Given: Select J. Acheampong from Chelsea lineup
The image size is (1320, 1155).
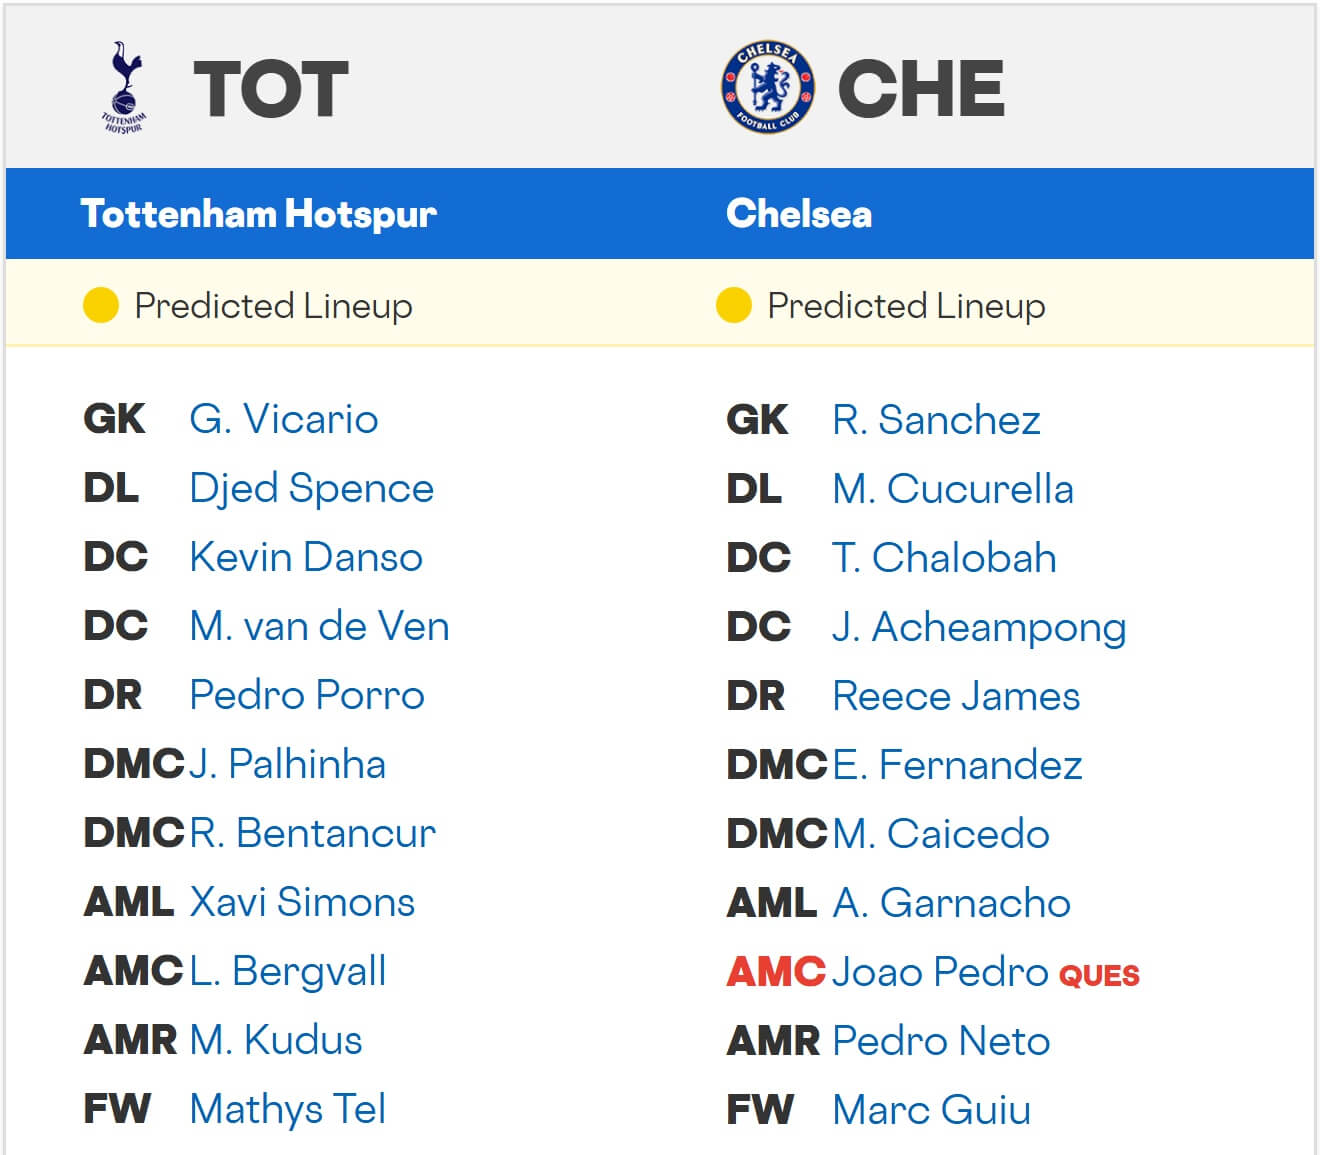Looking at the screenshot, I should coord(979,627).
